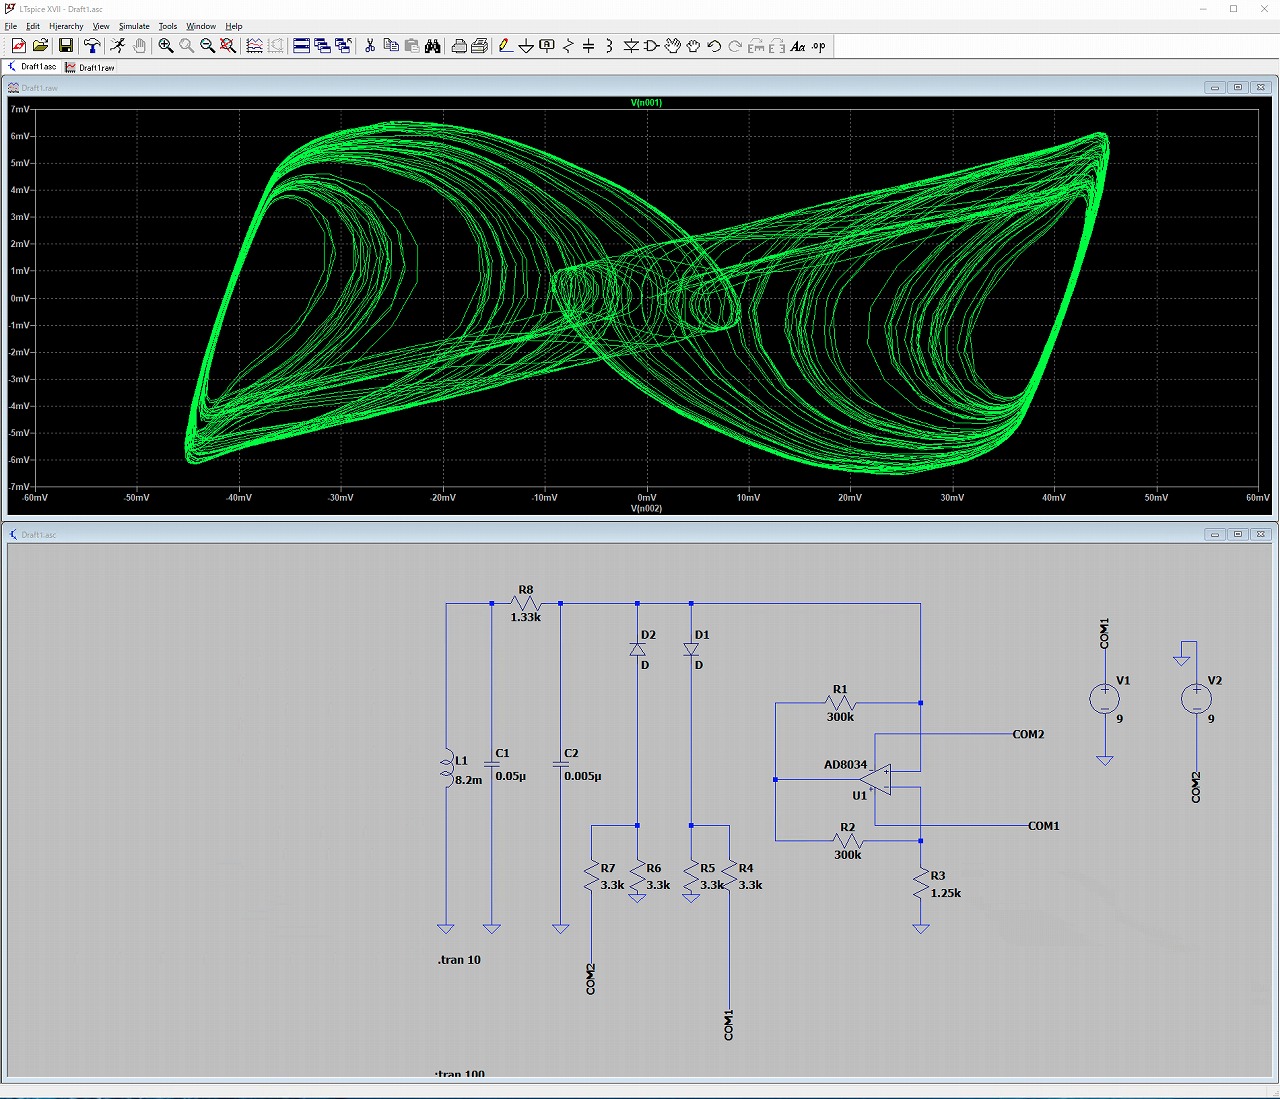
Task: Open the File menu
Action: click(11, 26)
